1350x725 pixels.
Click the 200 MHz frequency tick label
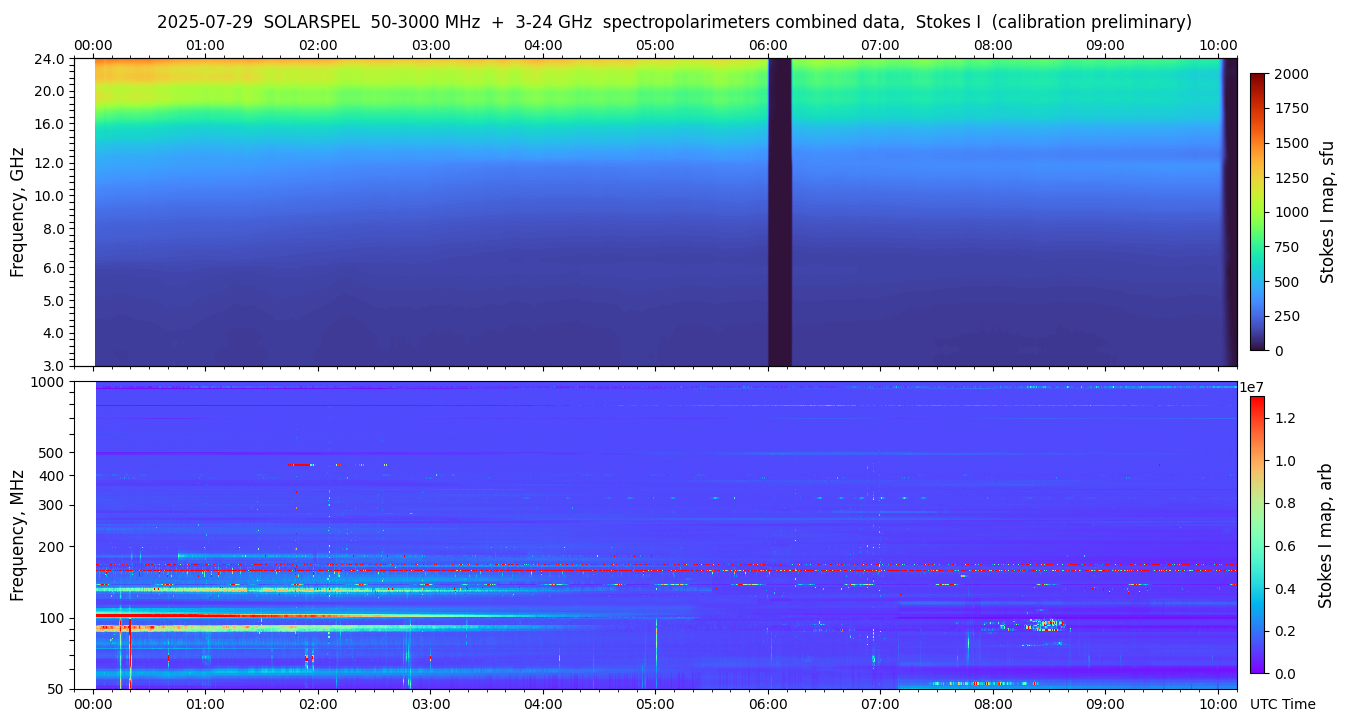52,547
